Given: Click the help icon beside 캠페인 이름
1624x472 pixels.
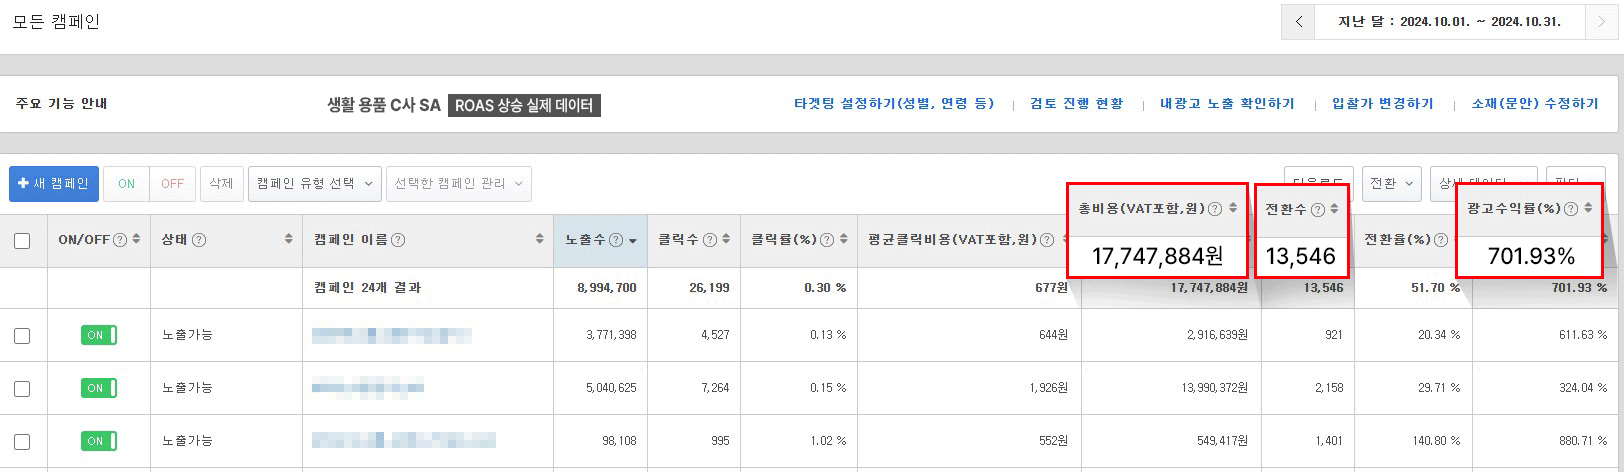Looking at the screenshot, I should [398, 240].
